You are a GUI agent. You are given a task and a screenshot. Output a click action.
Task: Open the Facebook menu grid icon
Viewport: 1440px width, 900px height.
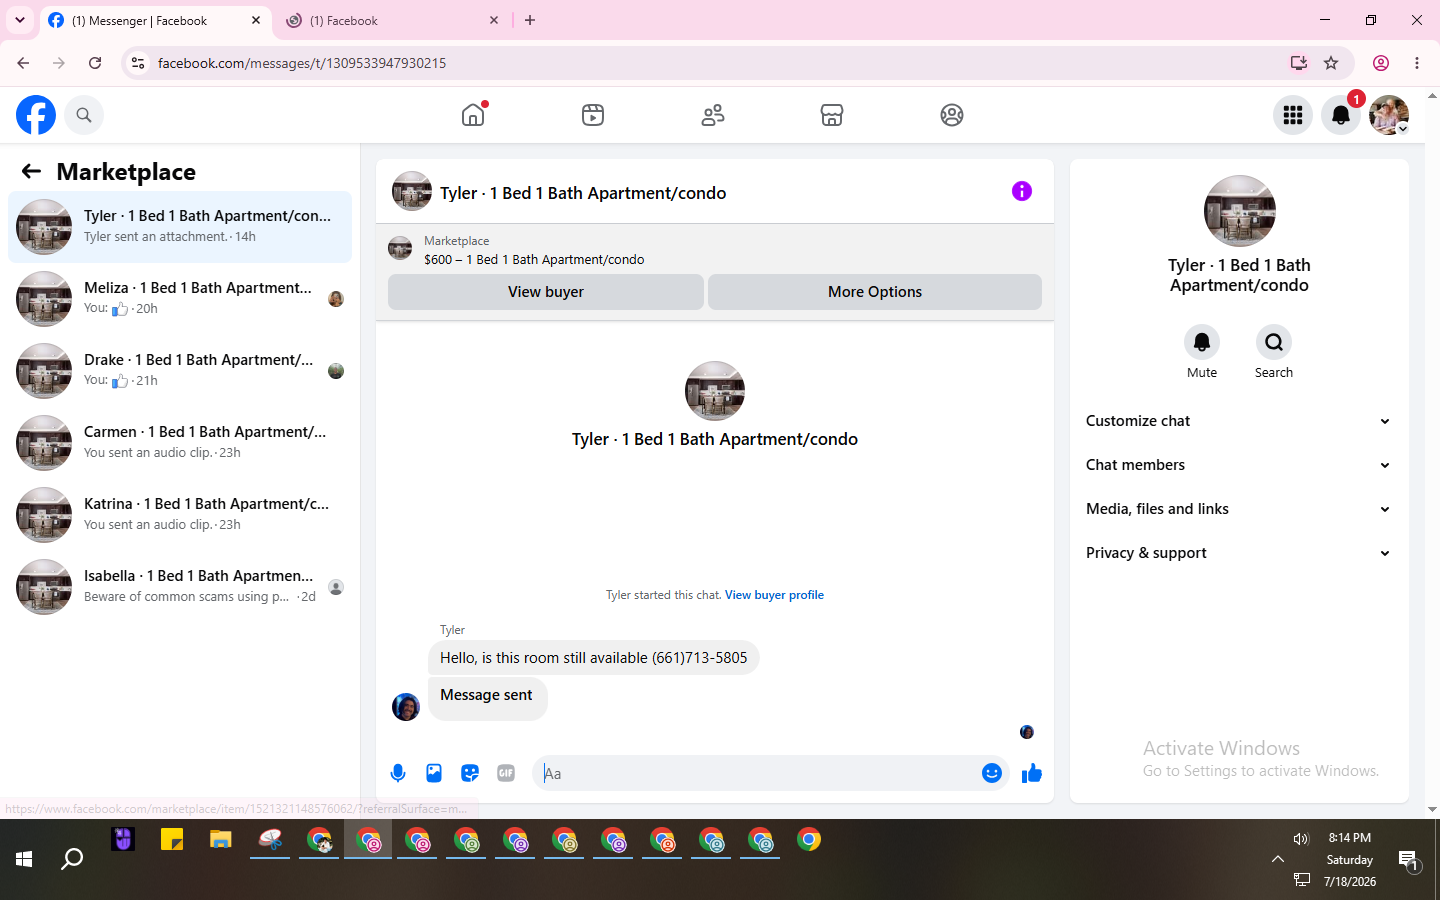pos(1293,115)
